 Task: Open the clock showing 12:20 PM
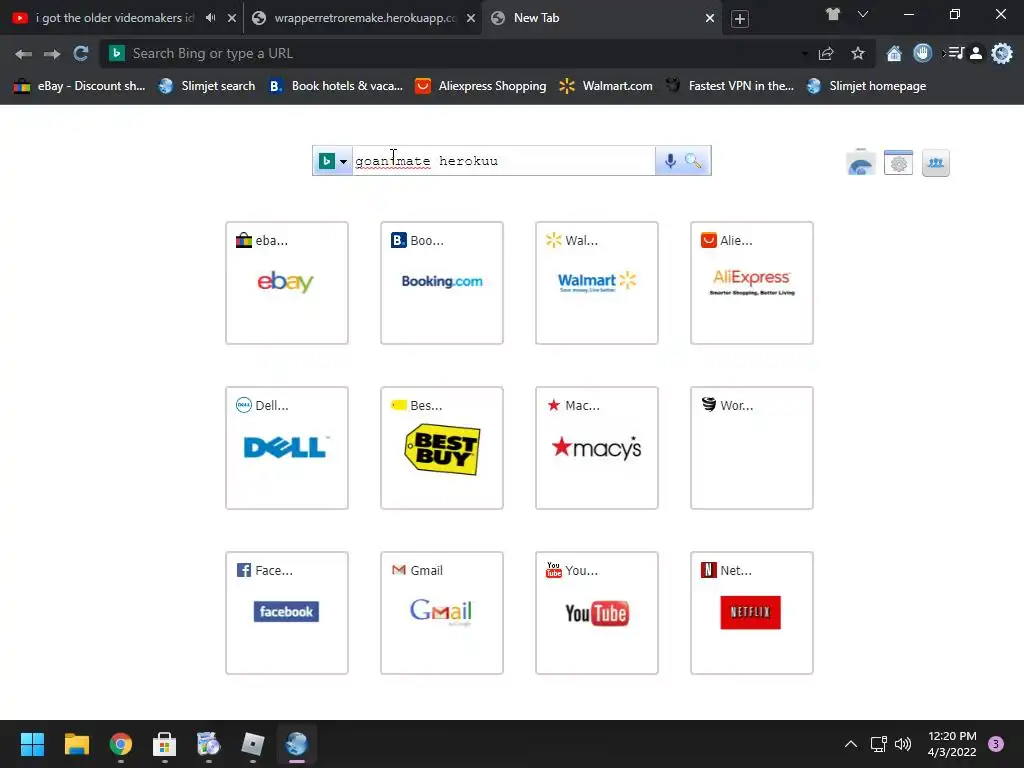coord(952,744)
